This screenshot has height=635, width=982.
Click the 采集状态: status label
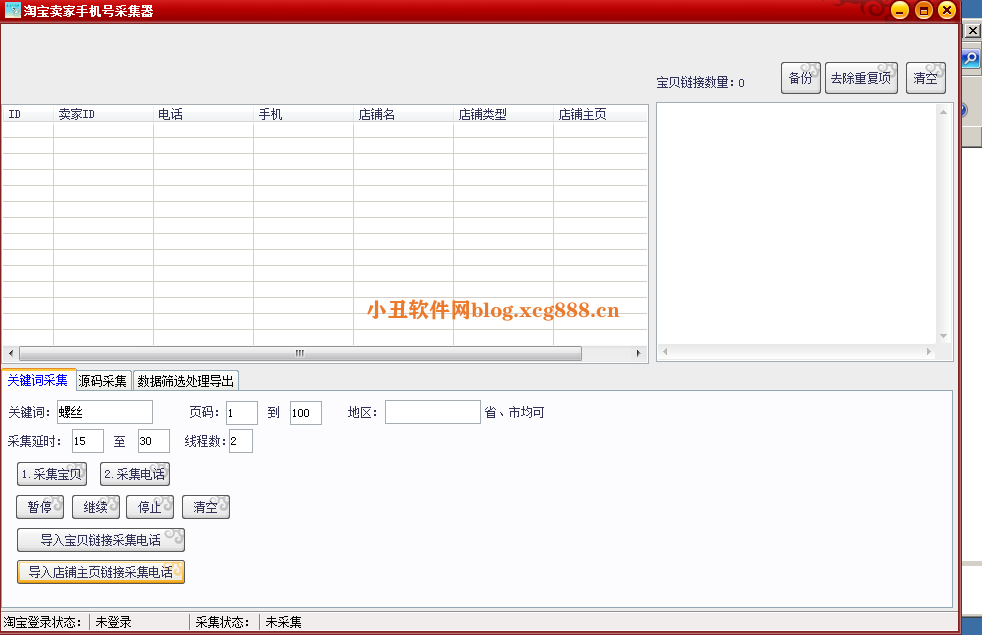pyautogui.click(x=222, y=622)
